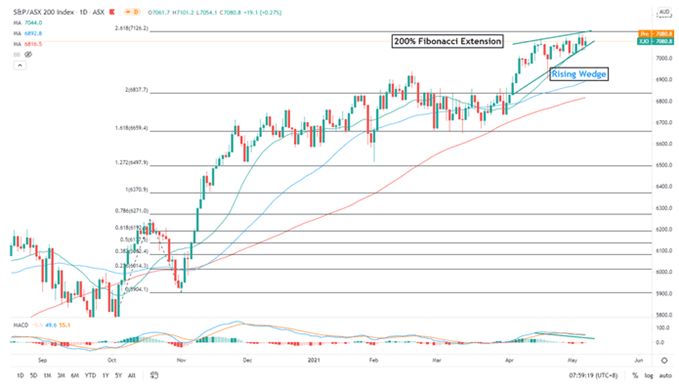This screenshot has width=679, height=388.
Task: Click the closing price C7080.8 value
Action: (x=230, y=13)
